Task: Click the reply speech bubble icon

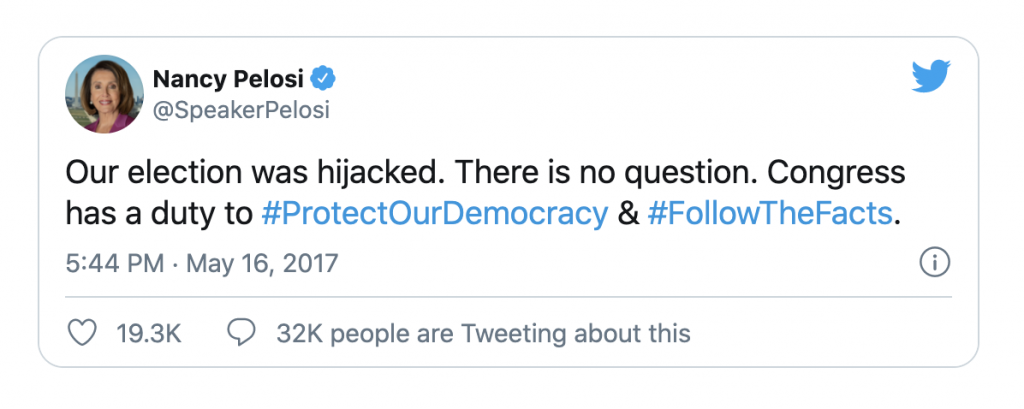Action: pos(241,332)
